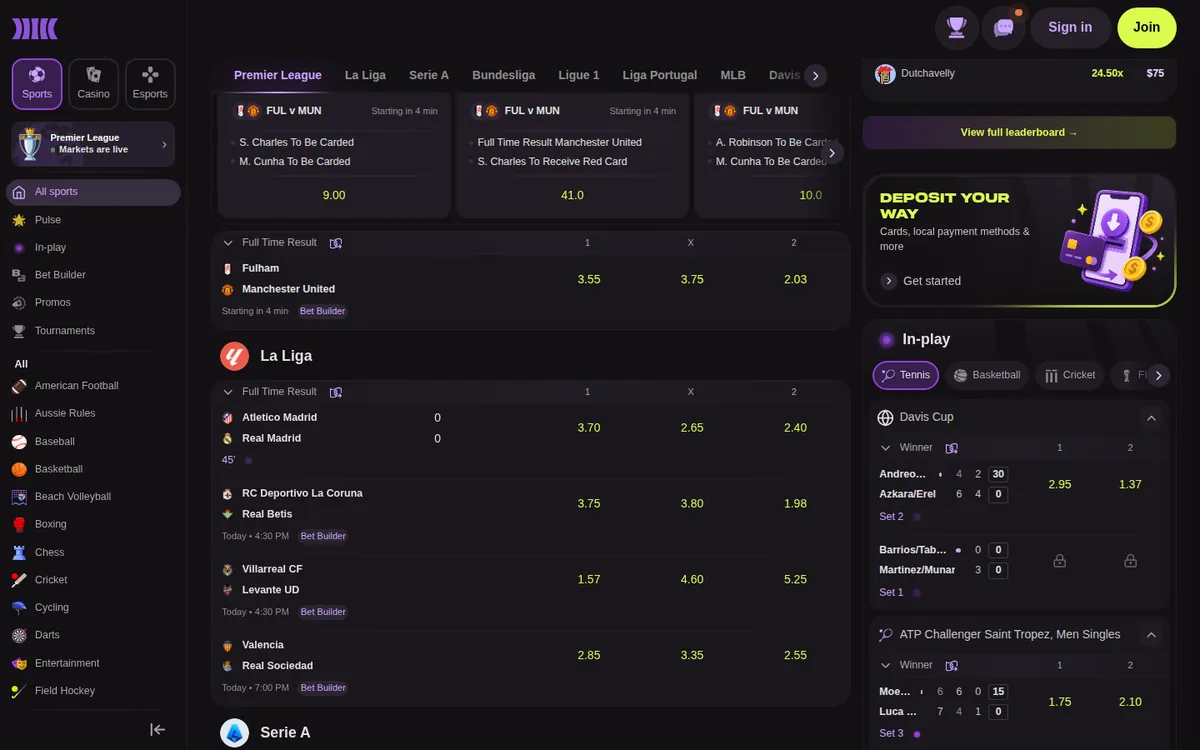Collapse the Premier League Full Time Result market
The height and width of the screenshot is (750, 1200).
[228, 243]
